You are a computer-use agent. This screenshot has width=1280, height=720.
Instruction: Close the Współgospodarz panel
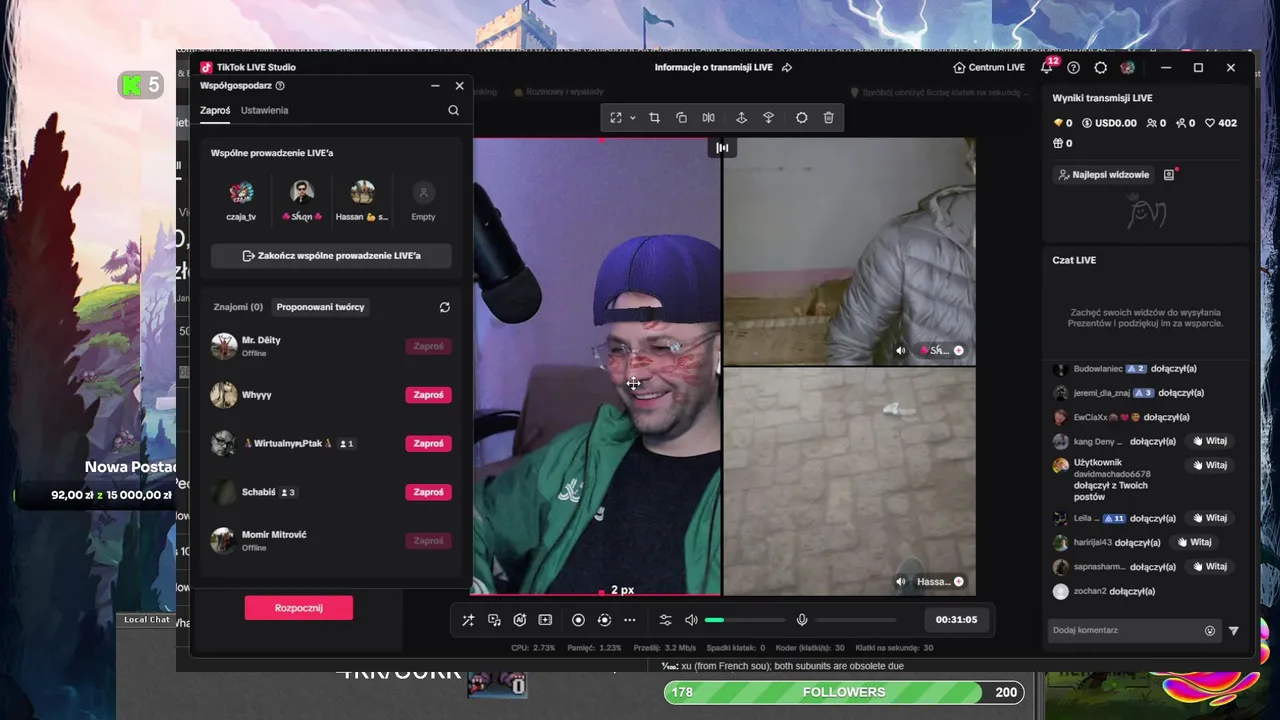[459, 86]
